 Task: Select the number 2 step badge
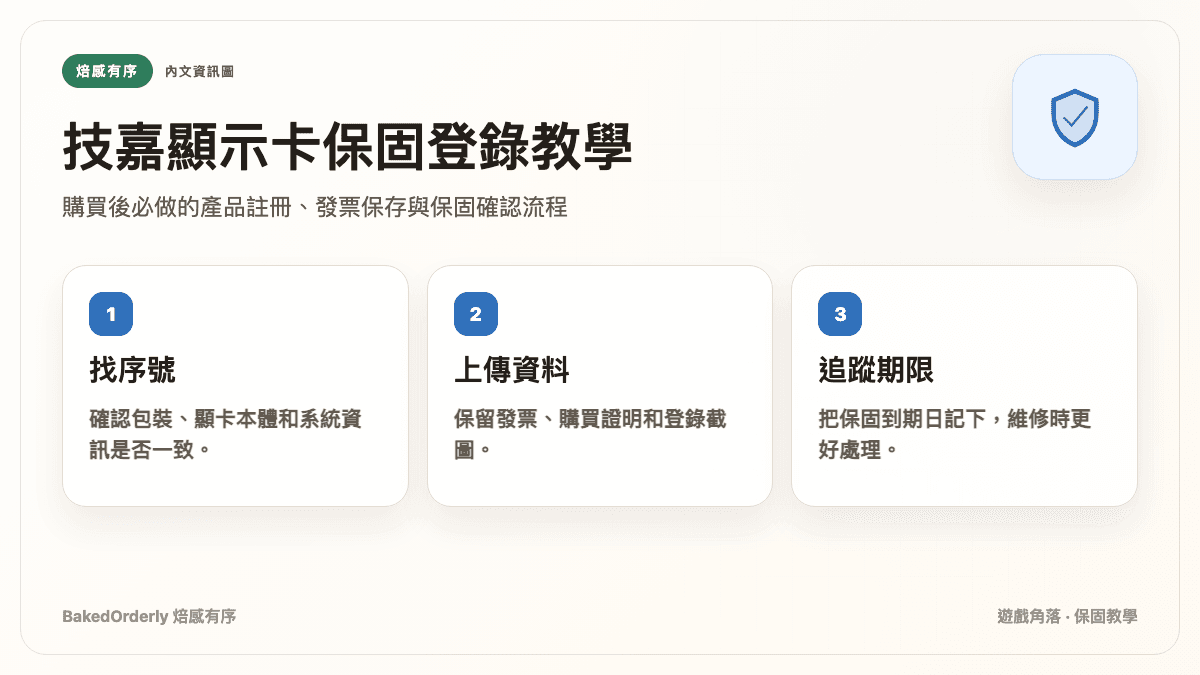click(x=475, y=314)
